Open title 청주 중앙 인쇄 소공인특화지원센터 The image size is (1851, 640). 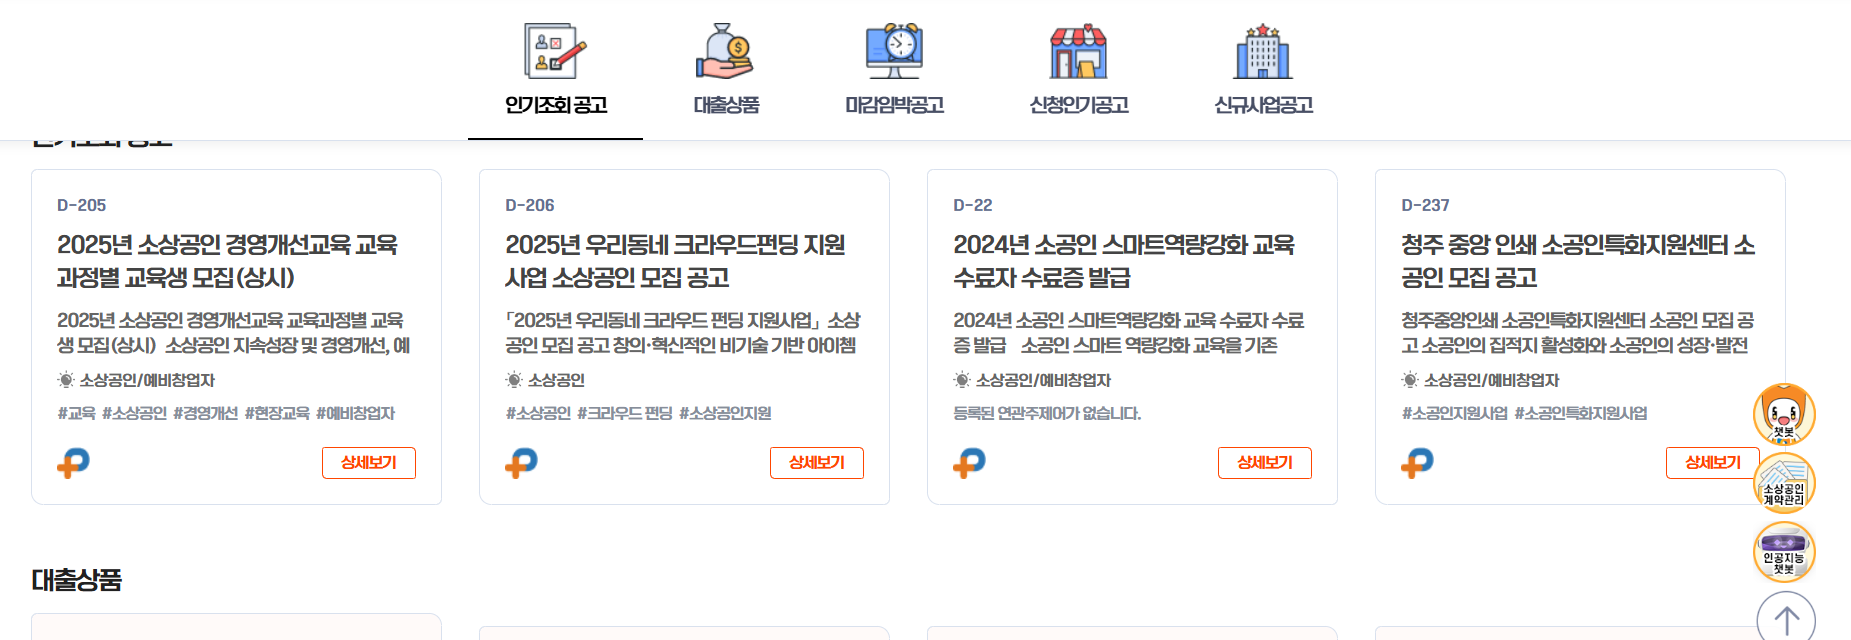[x=1577, y=261]
